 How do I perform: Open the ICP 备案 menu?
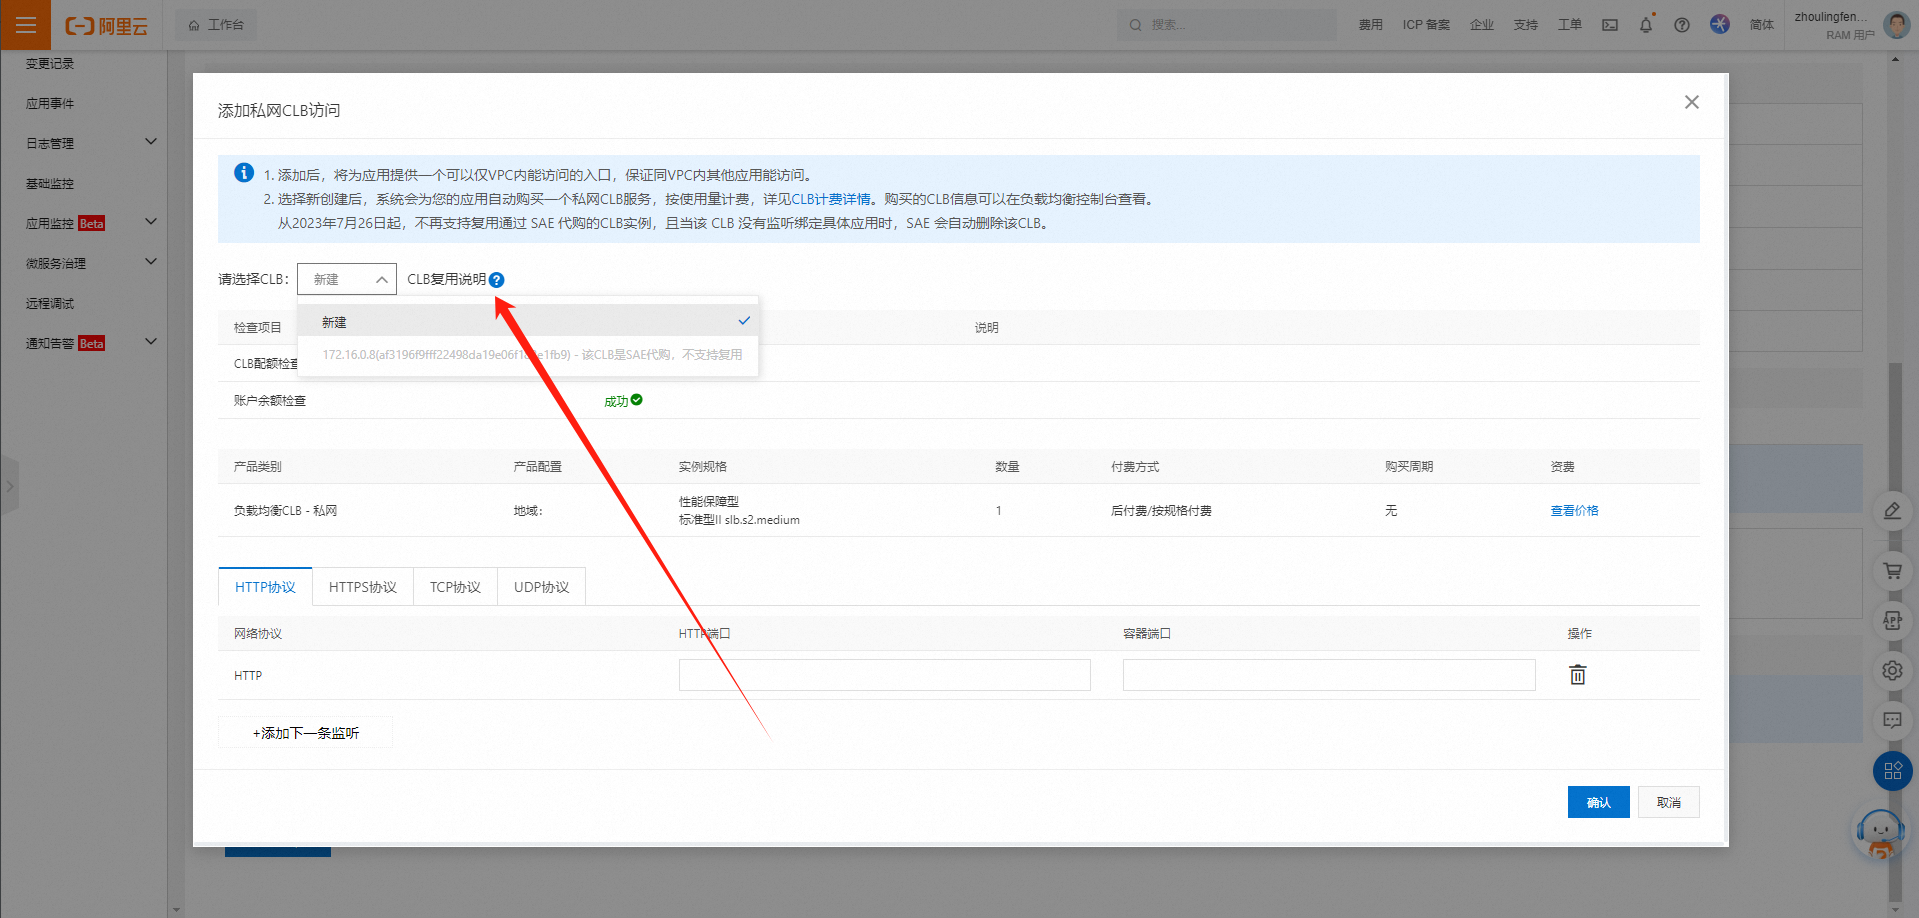click(1426, 25)
